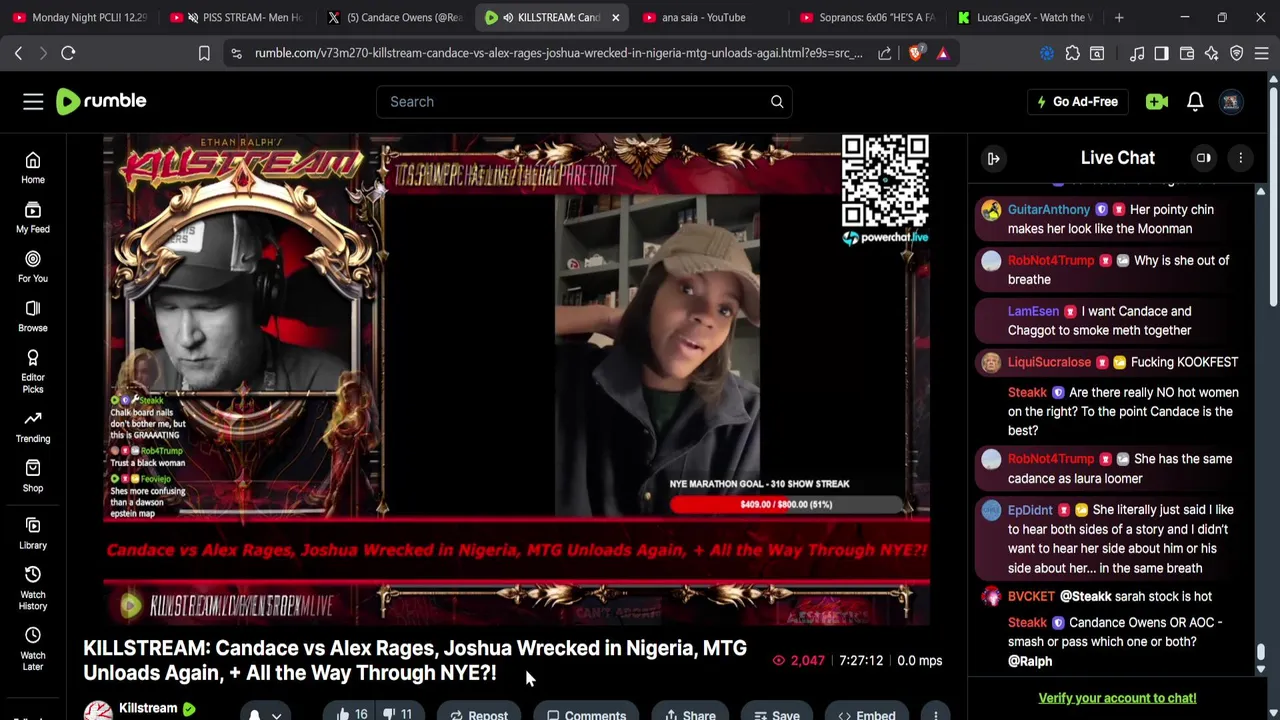The height and width of the screenshot is (720, 1280).
Task: Open Home in the sidebar
Action: click(x=33, y=168)
